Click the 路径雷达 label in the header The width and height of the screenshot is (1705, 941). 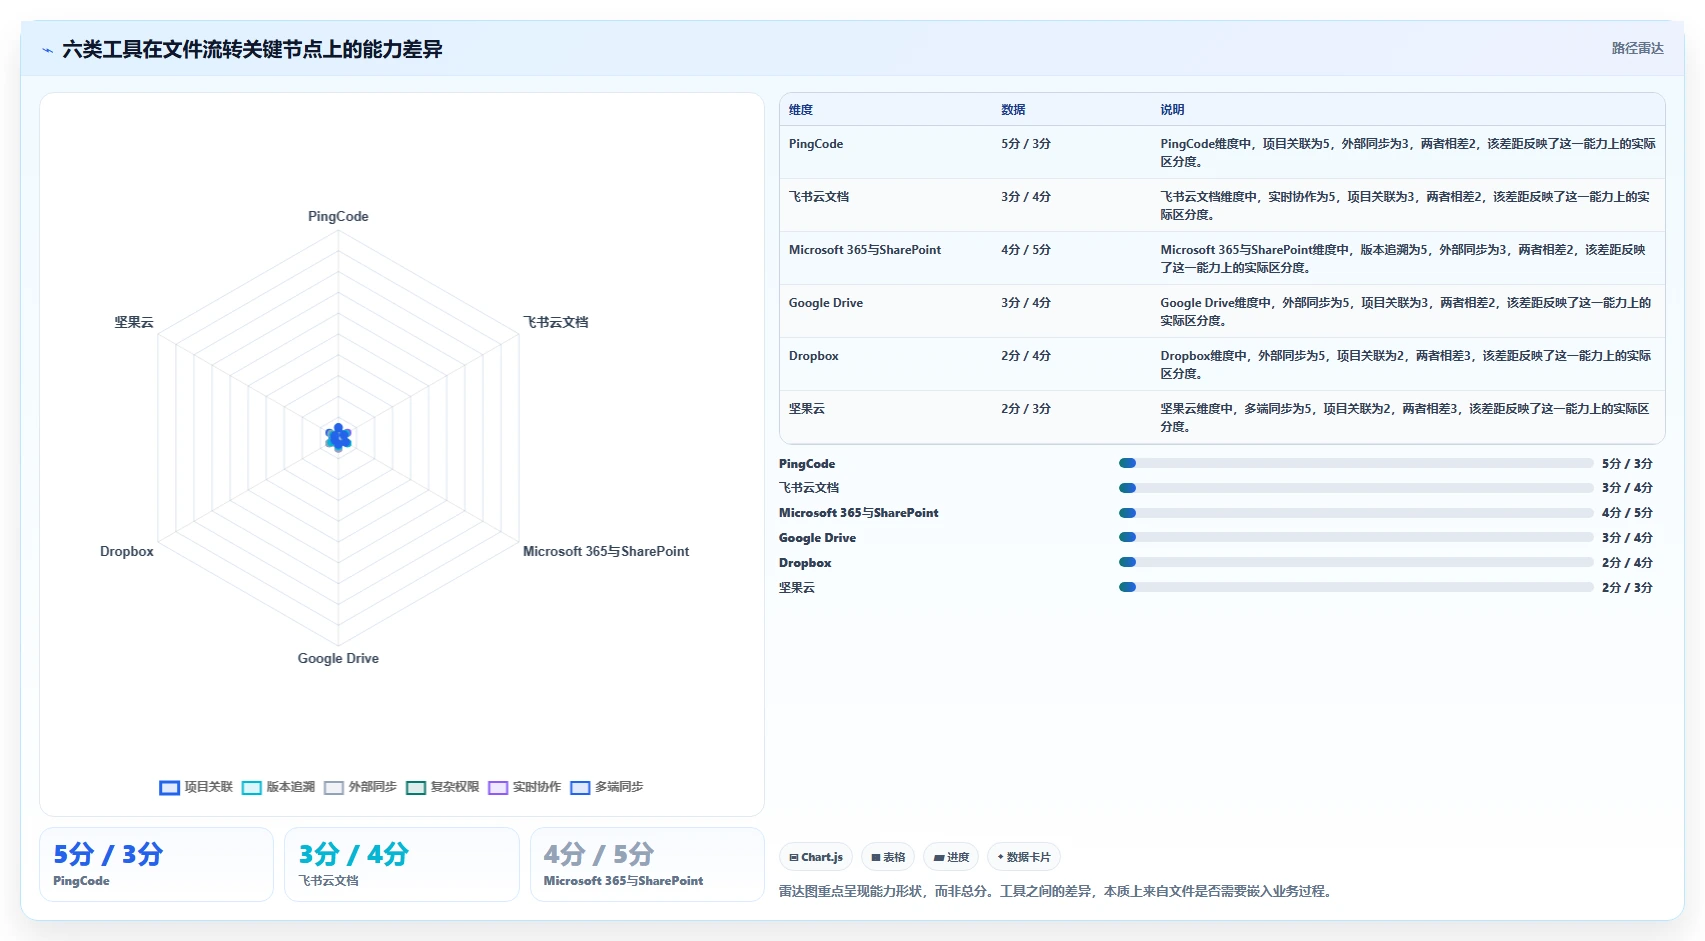(x=1637, y=48)
